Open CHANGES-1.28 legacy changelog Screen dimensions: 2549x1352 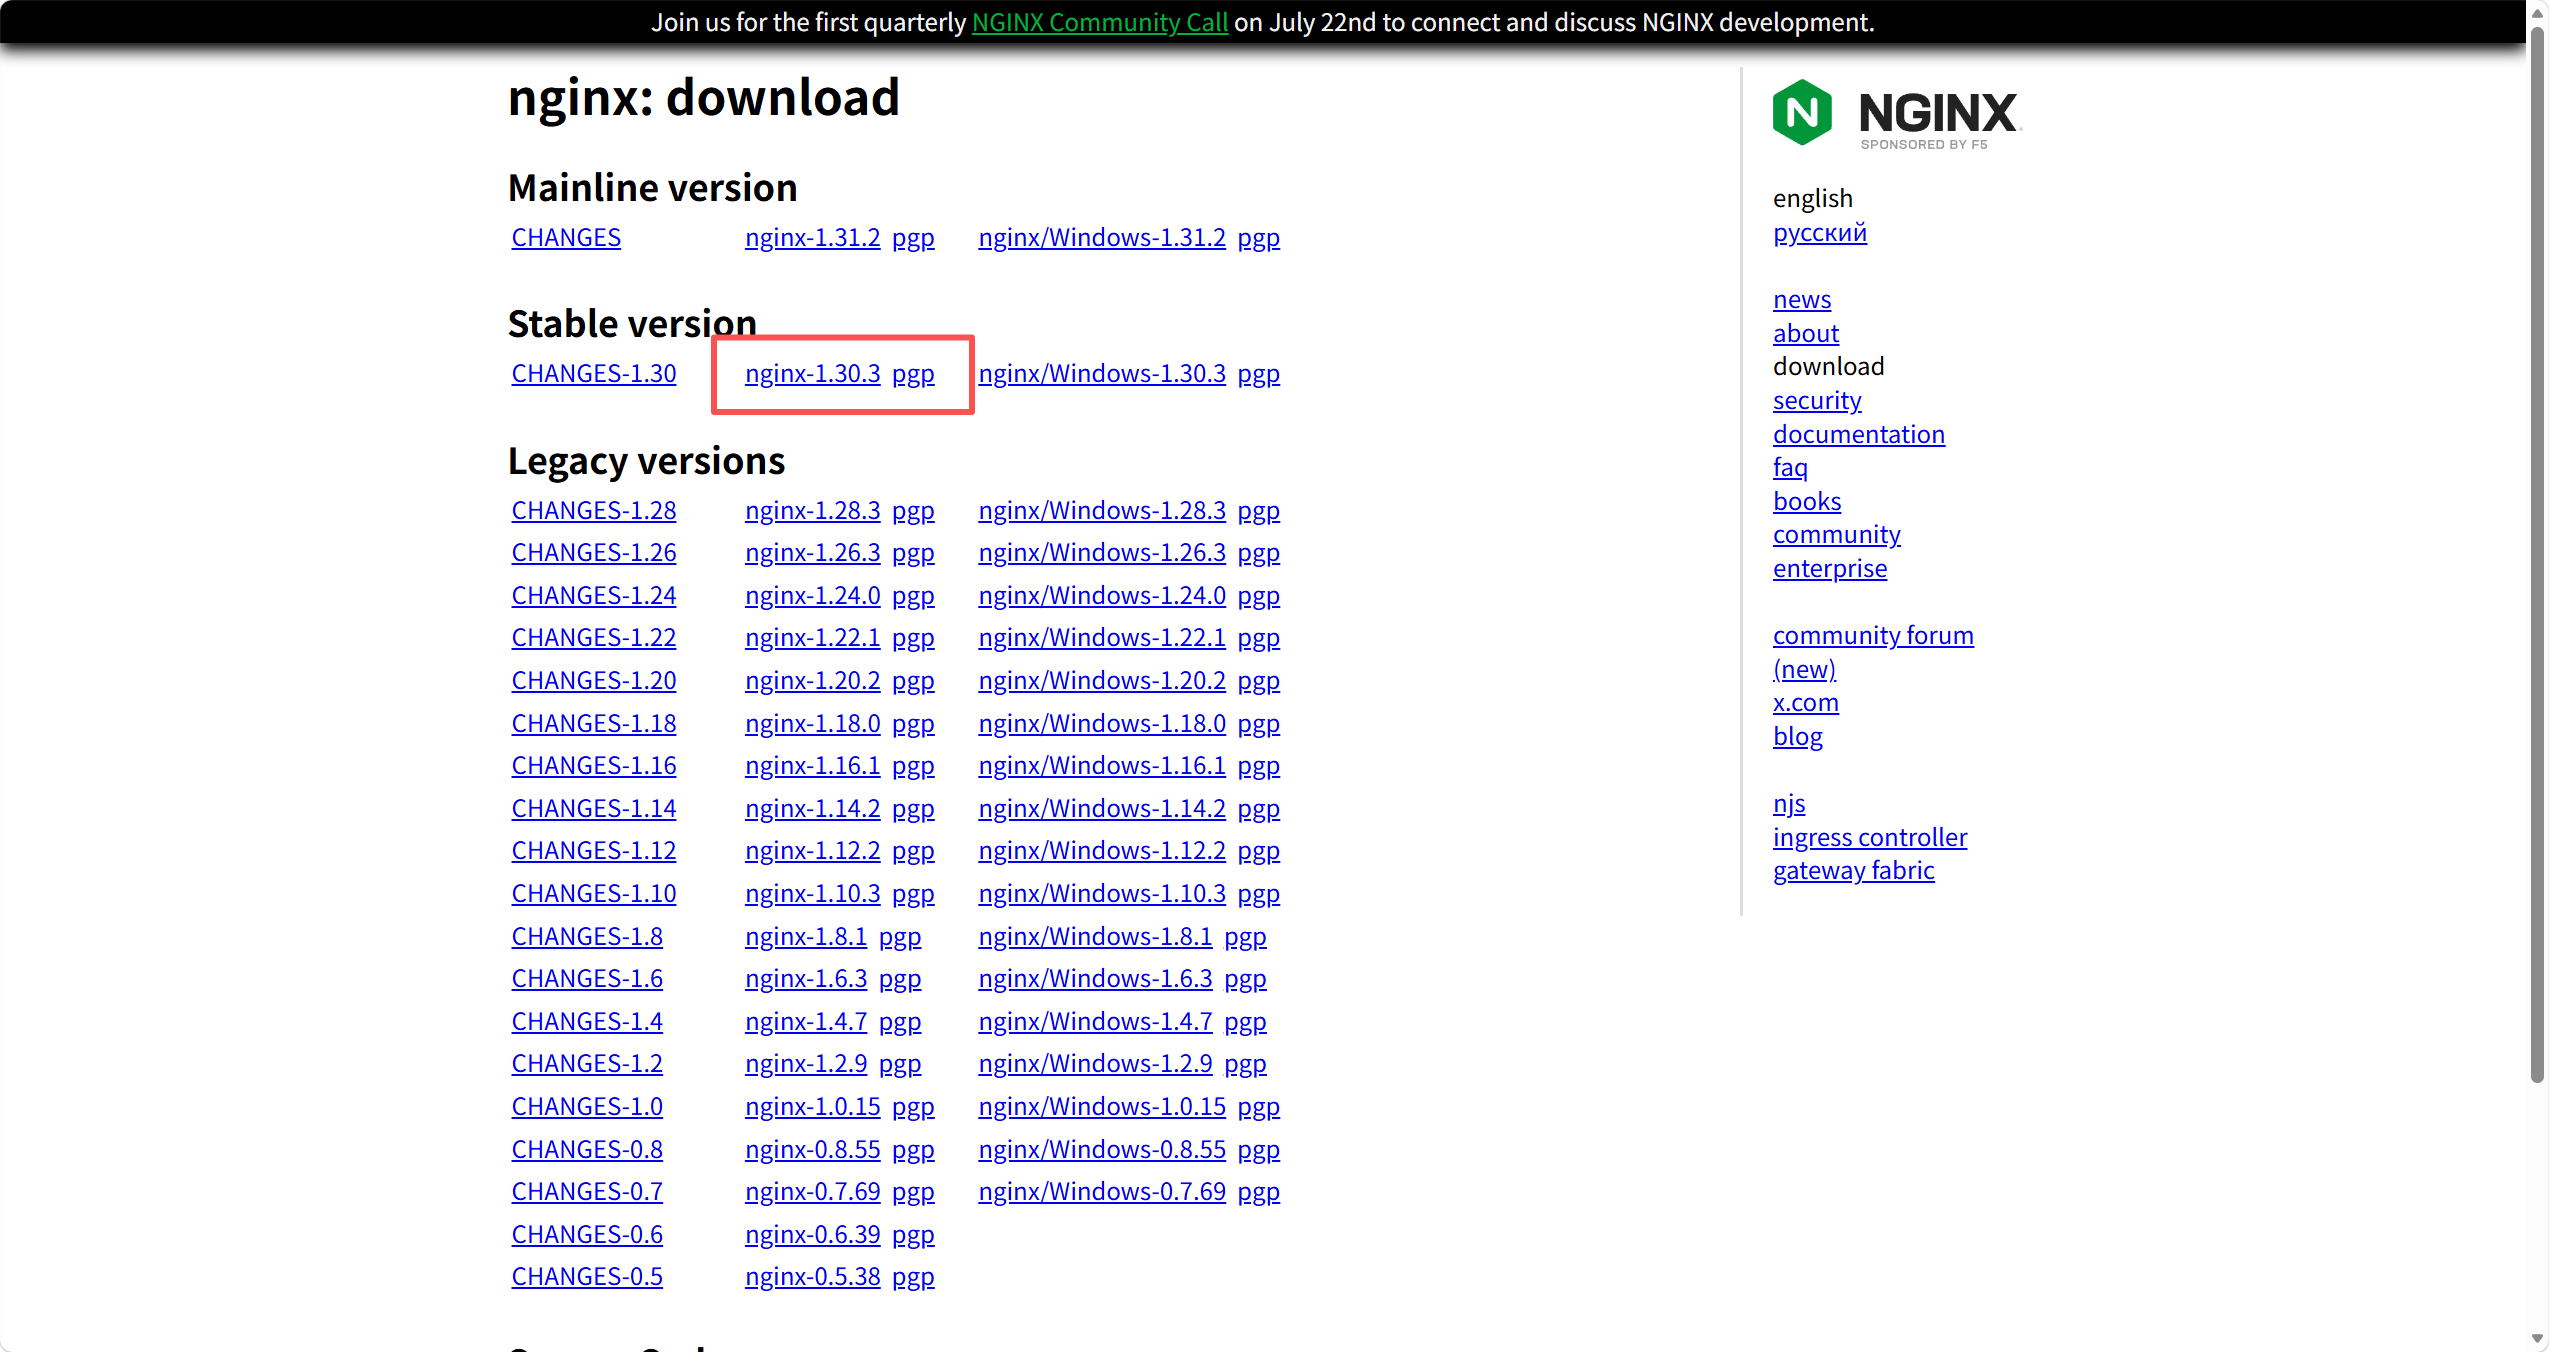594,510
